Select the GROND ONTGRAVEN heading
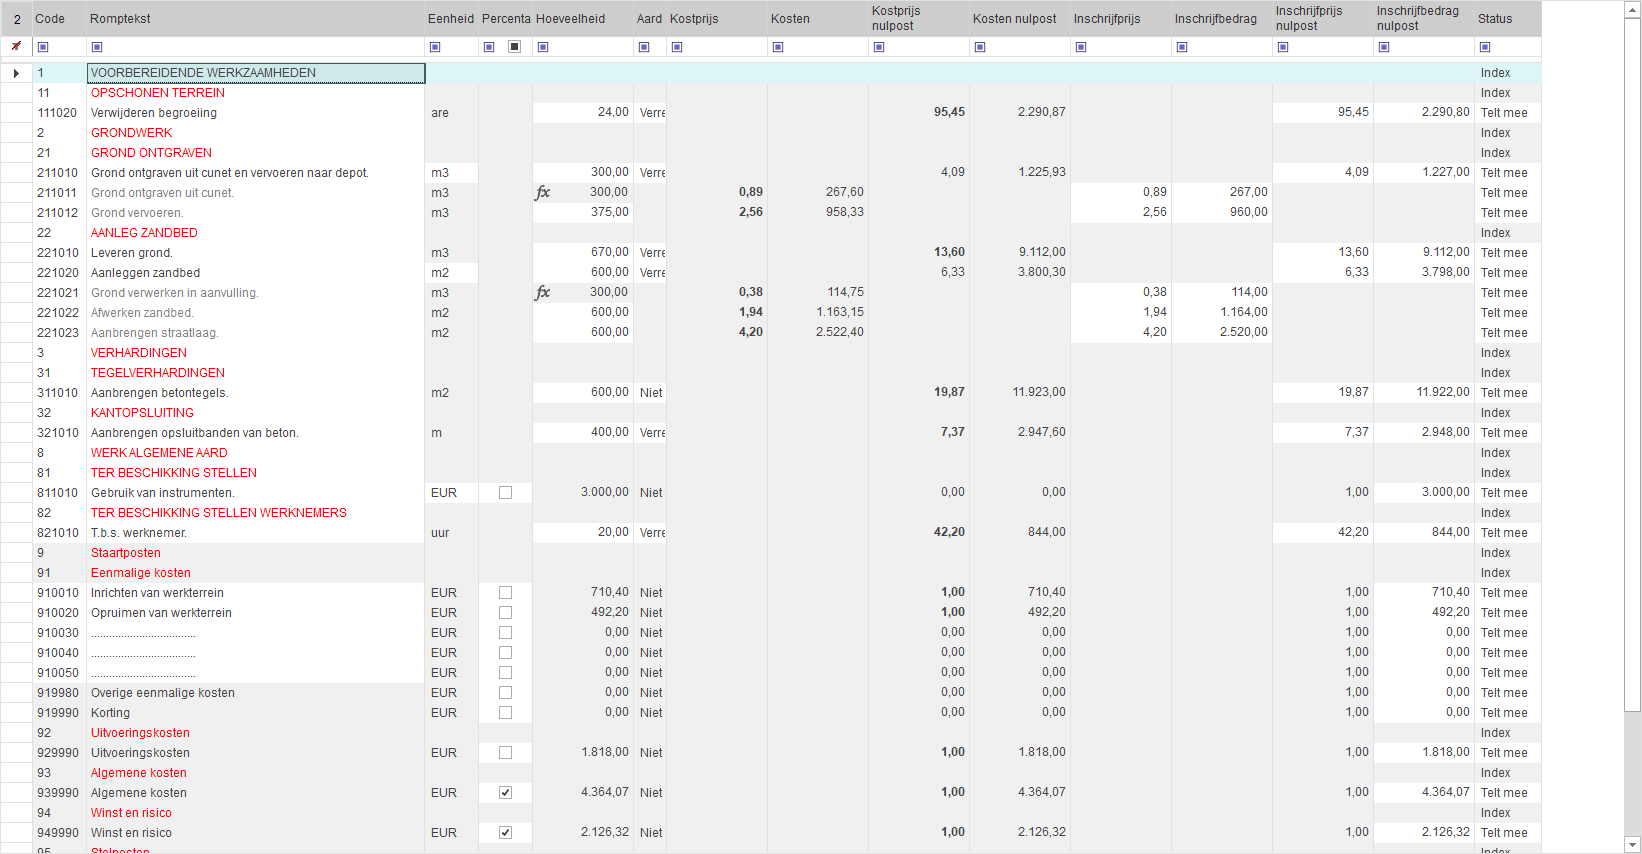1642x854 pixels. pos(256,153)
